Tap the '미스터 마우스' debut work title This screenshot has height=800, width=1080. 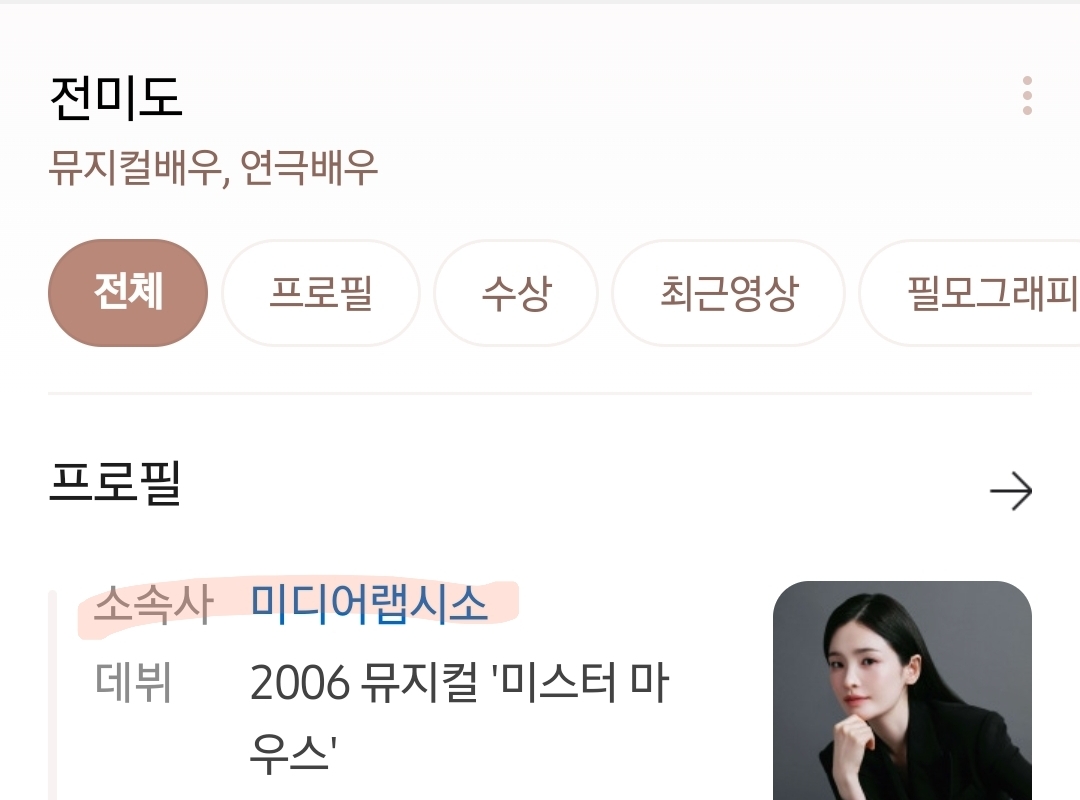click(x=459, y=719)
